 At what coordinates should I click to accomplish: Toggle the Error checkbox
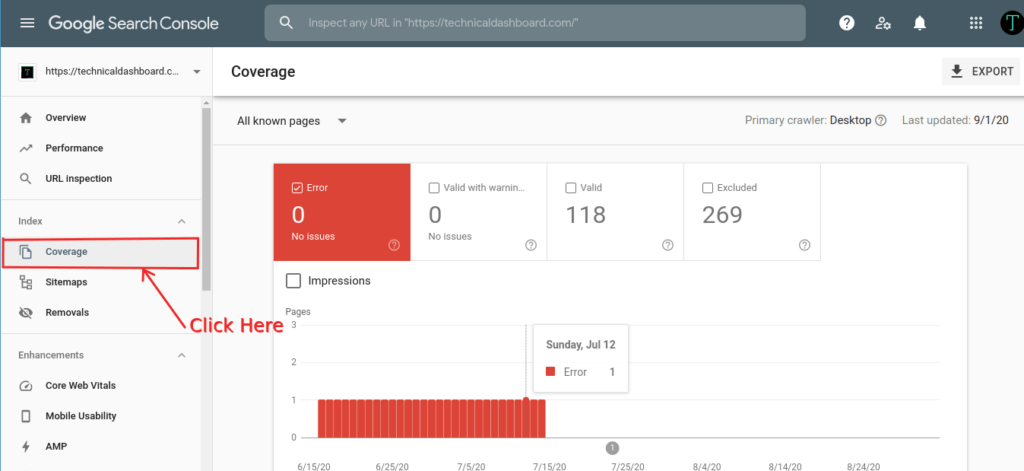[296, 188]
